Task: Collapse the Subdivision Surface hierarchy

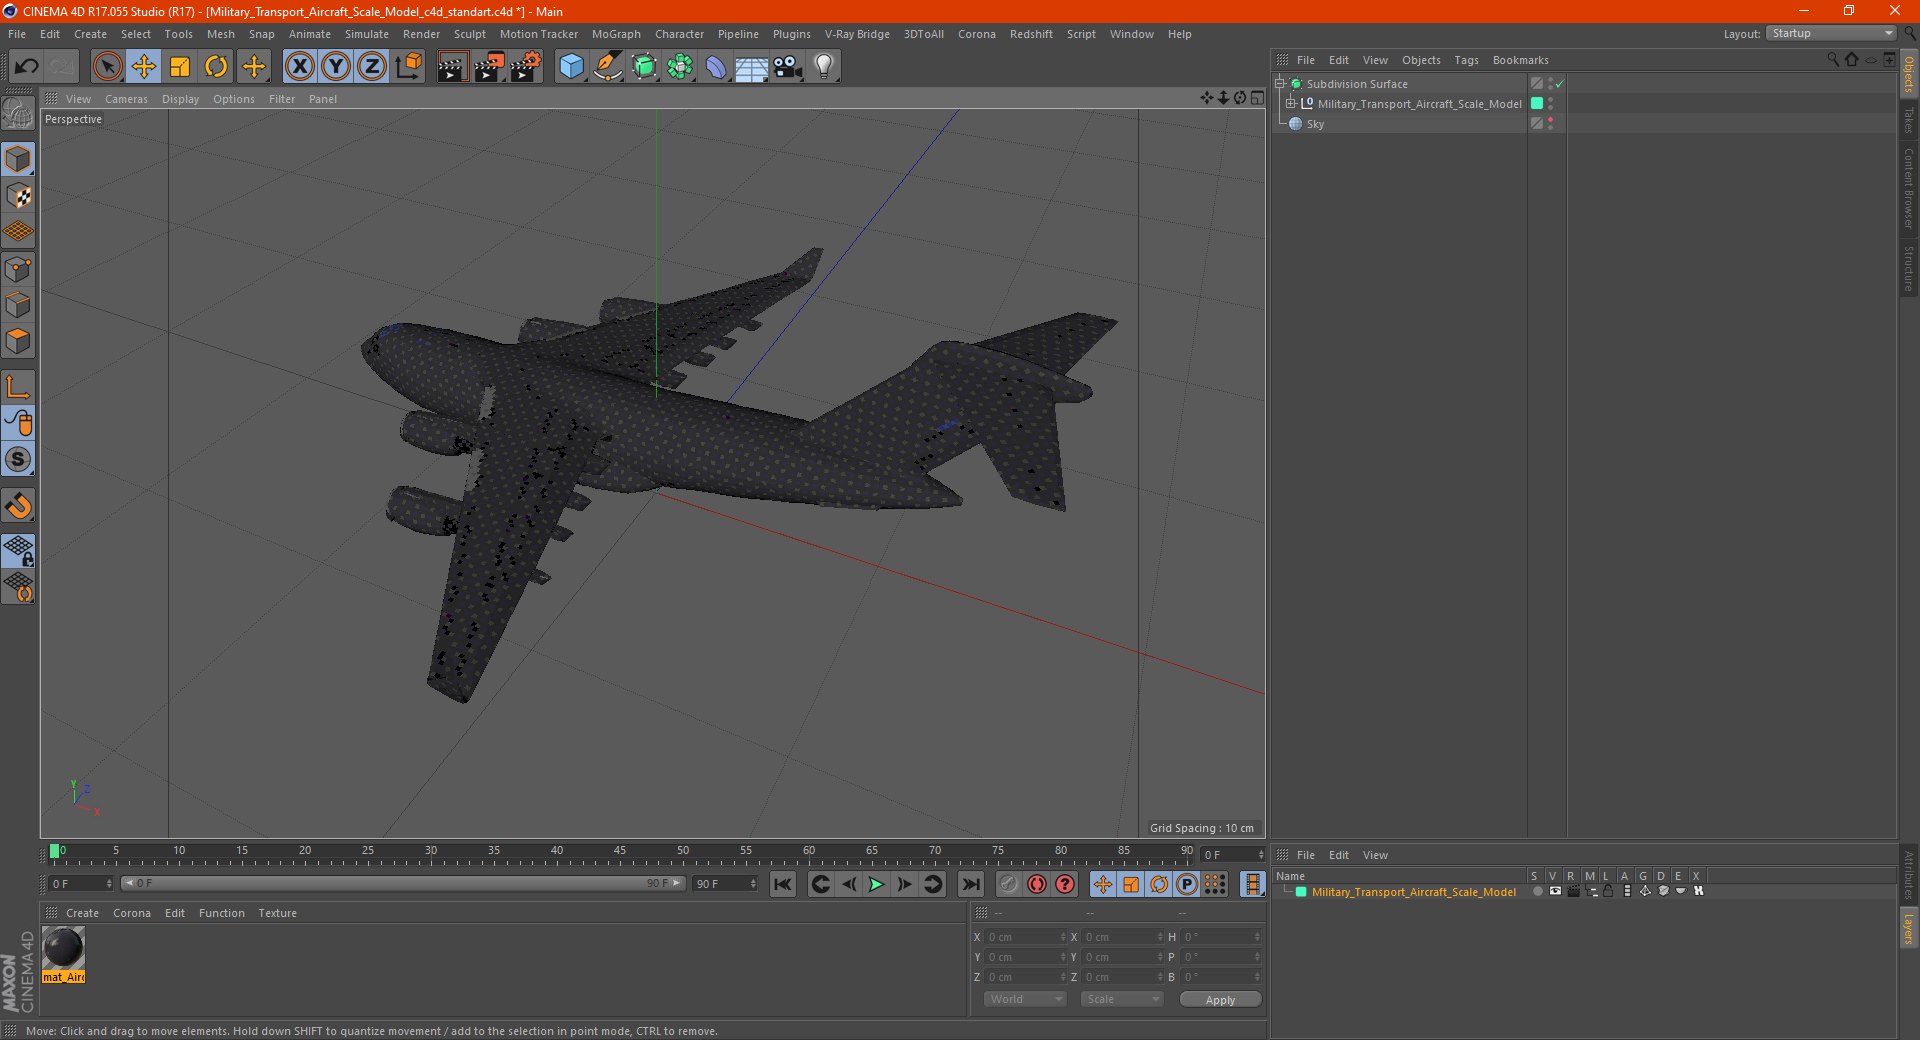Action: pyautogui.click(x=1280, y=84)
